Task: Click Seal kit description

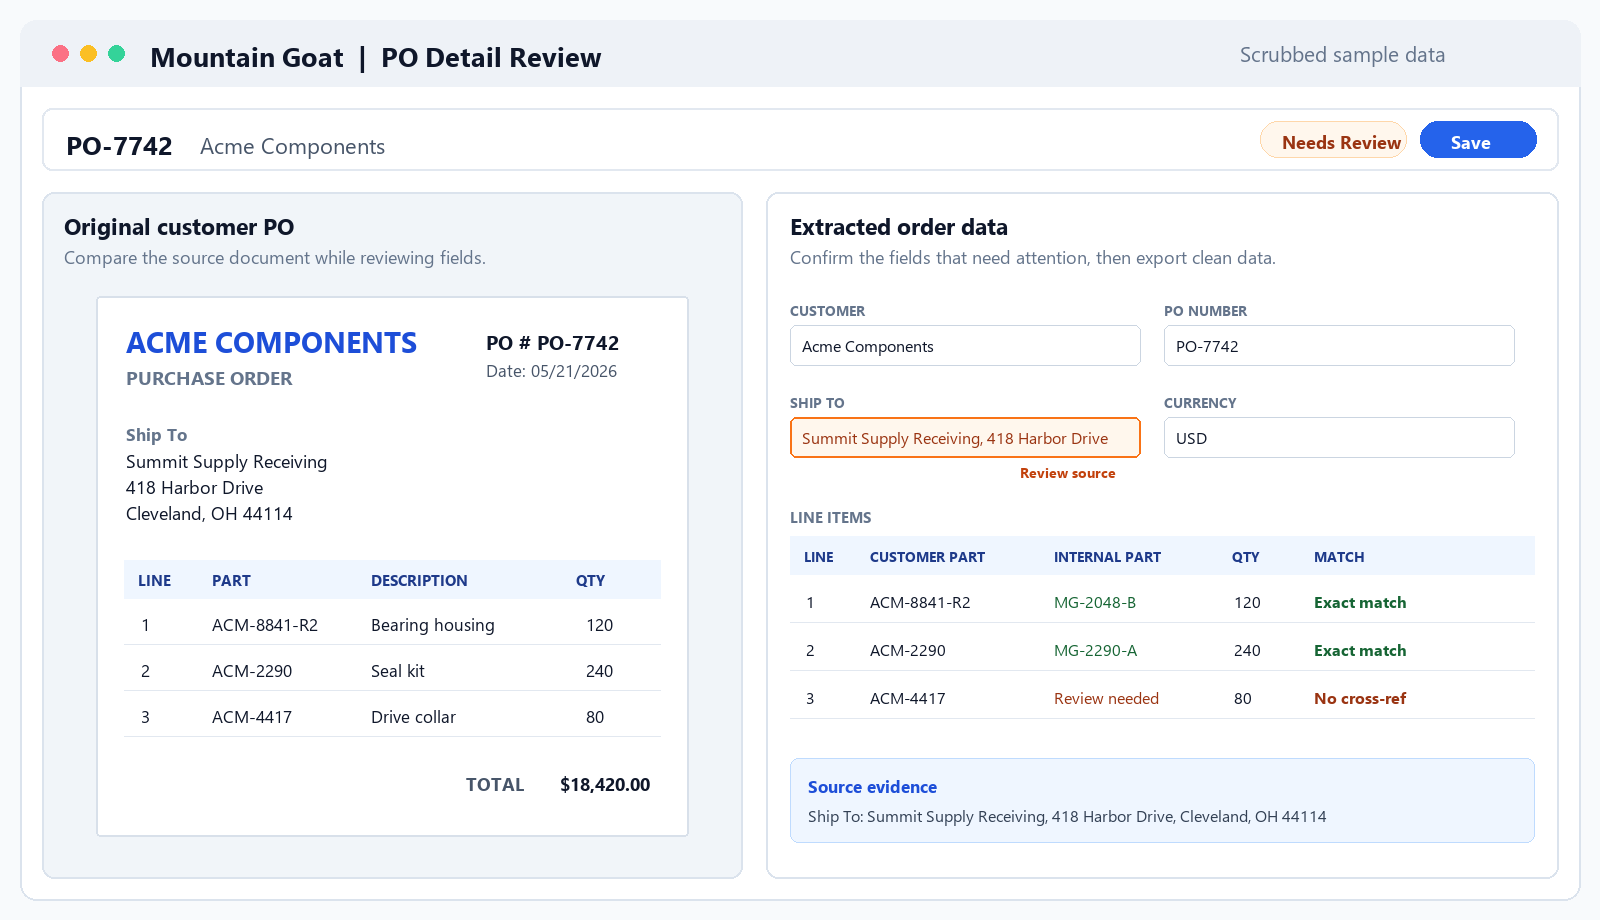Action: pyautogui.click(x=397, y=671)
